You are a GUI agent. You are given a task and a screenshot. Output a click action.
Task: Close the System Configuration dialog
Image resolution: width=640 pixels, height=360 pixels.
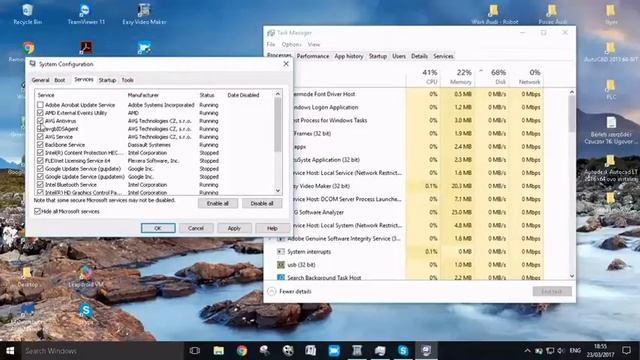pyautogui.click(x=286, y=64)
